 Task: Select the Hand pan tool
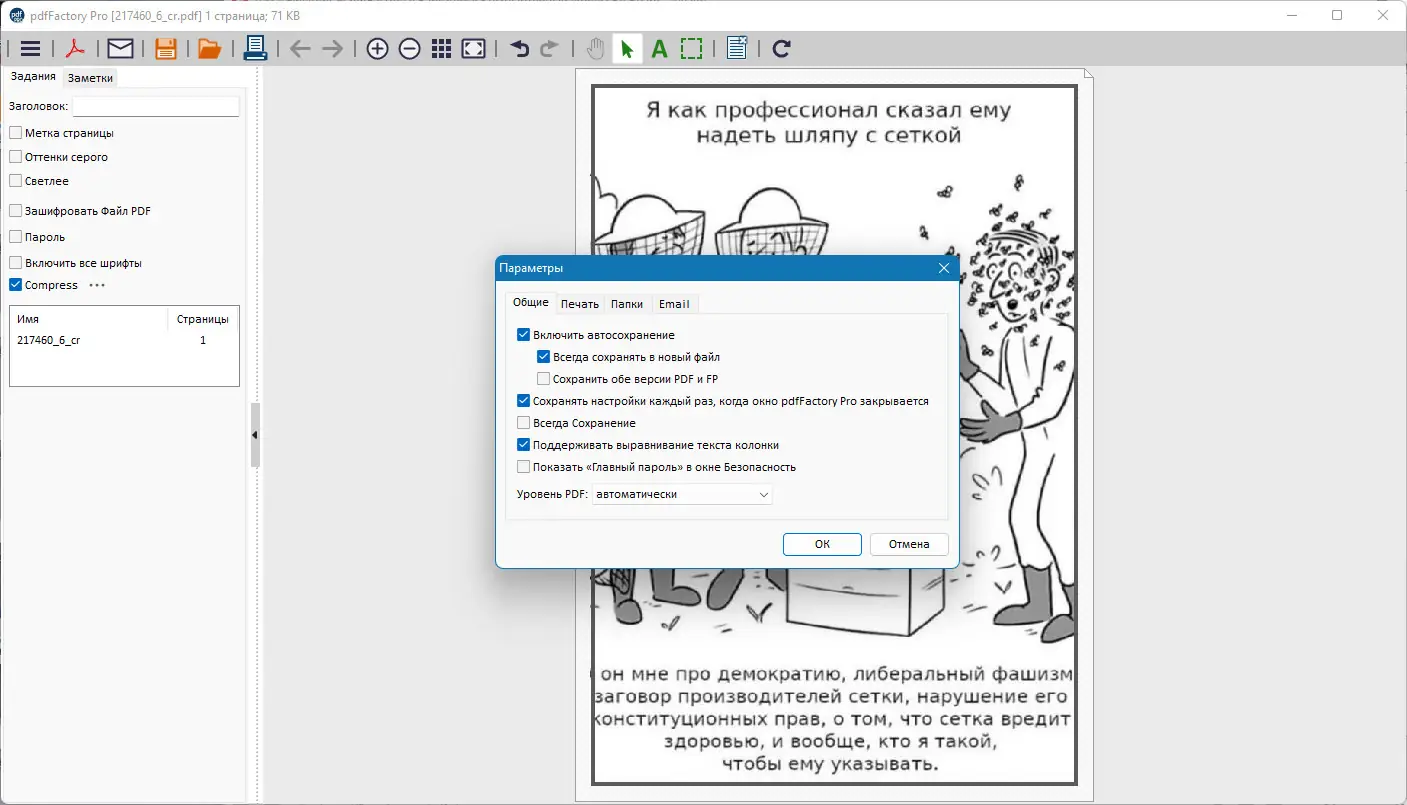595,49
